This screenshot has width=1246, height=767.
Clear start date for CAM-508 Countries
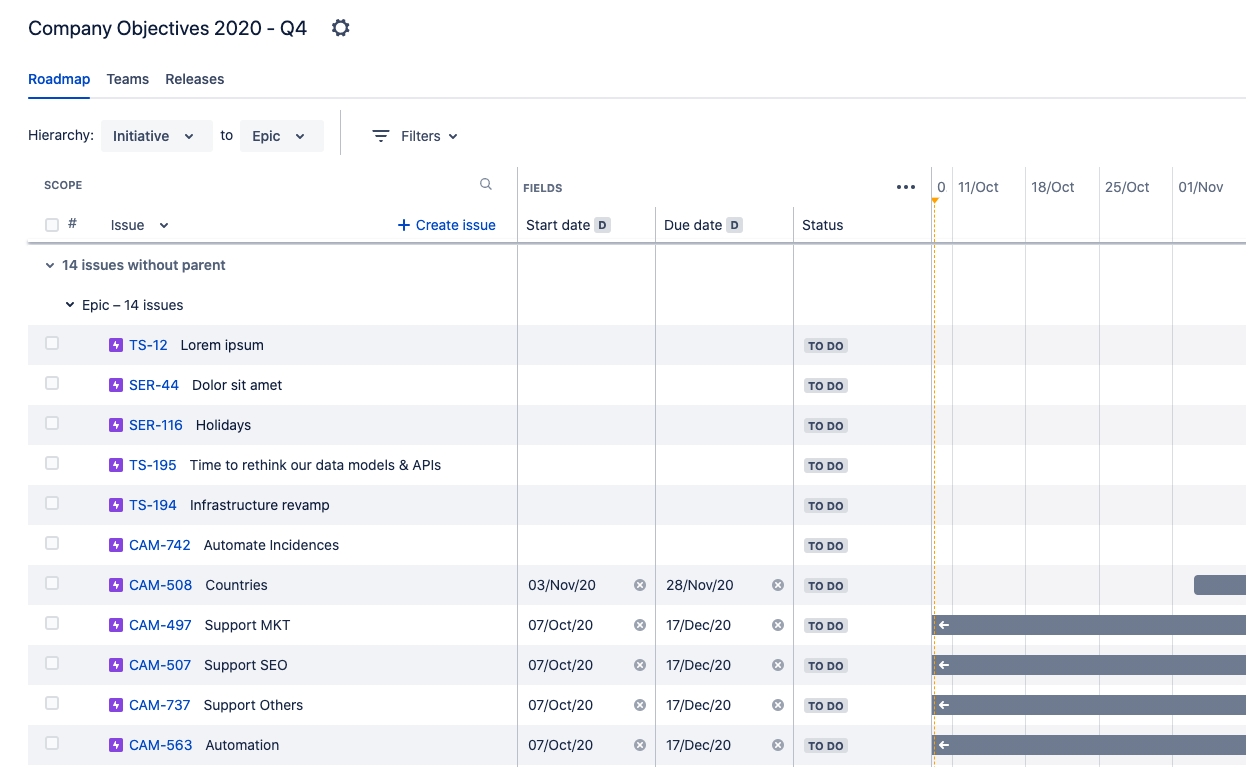point(640,585)
